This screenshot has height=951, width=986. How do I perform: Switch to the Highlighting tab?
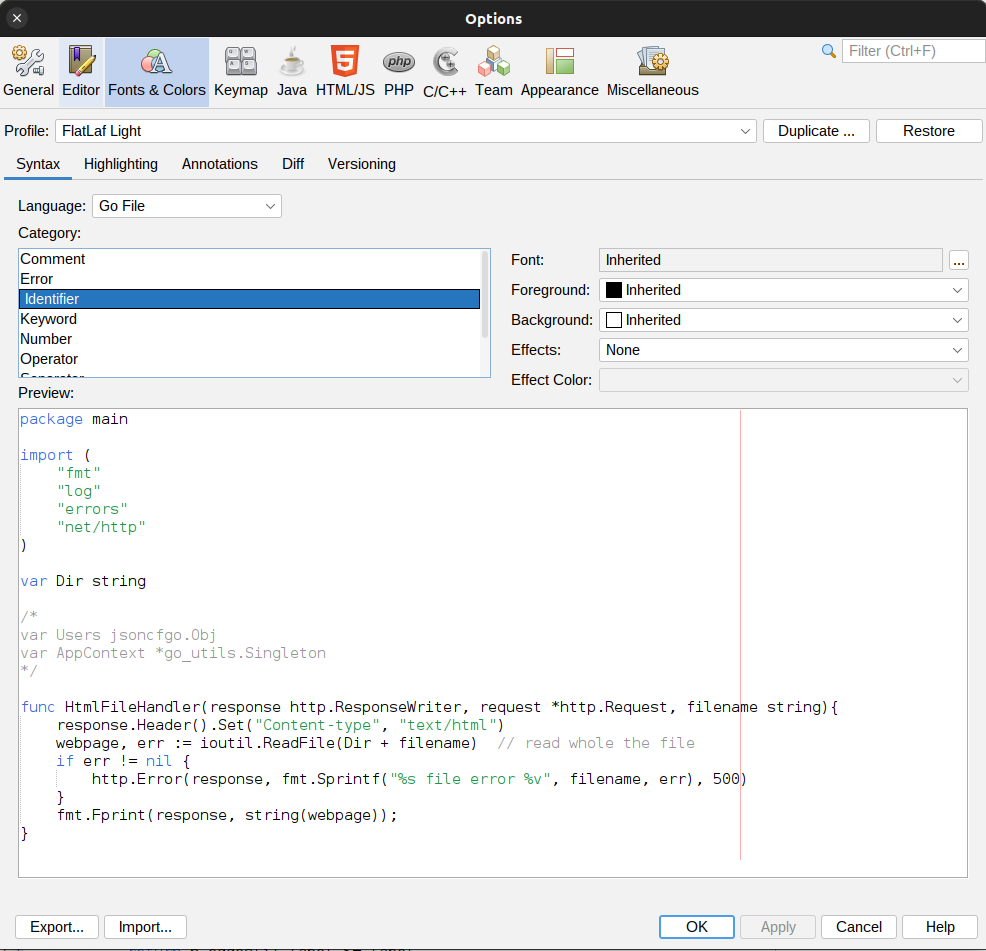[x=121, y=164]
